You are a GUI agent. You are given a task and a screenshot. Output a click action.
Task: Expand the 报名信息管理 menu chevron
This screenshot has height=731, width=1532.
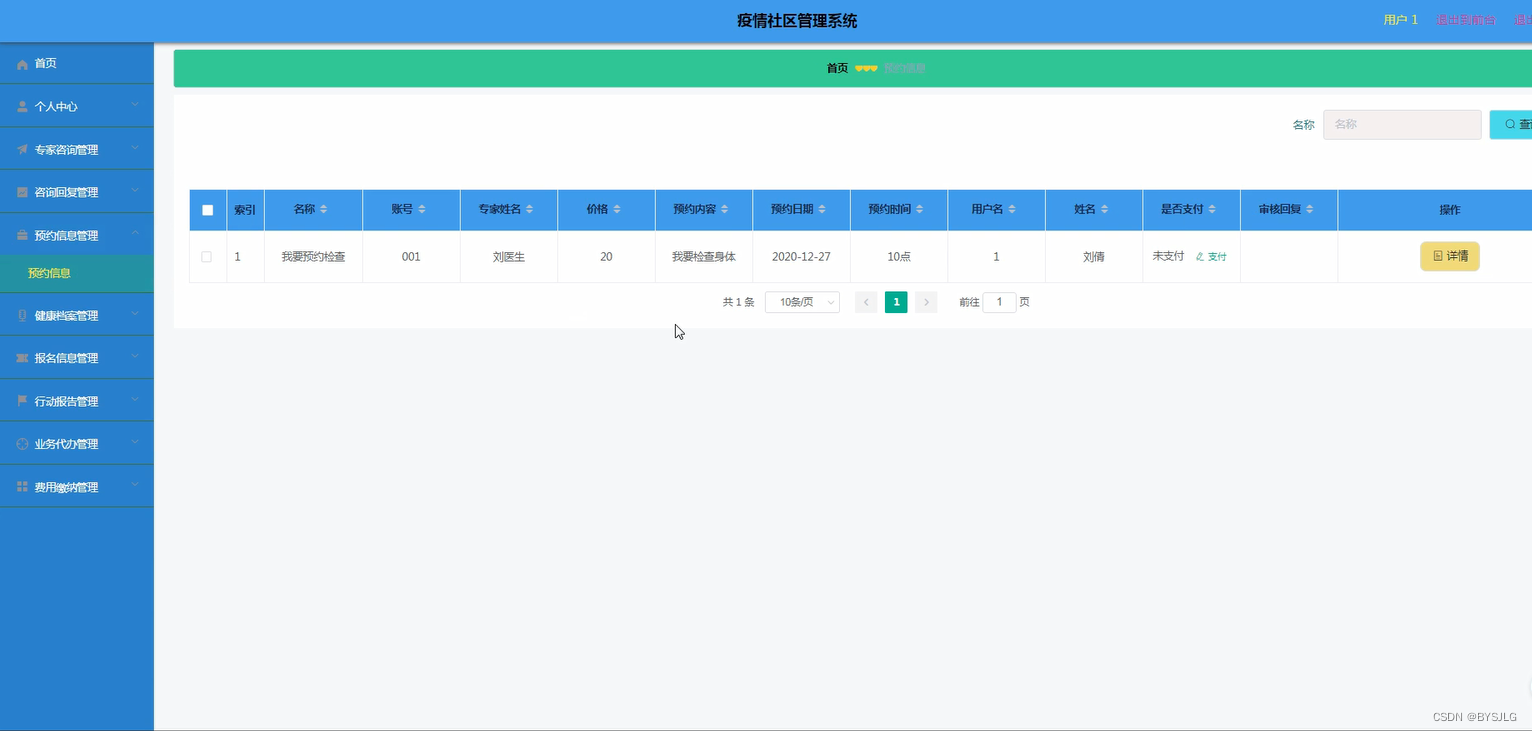[x=135, y=357]
